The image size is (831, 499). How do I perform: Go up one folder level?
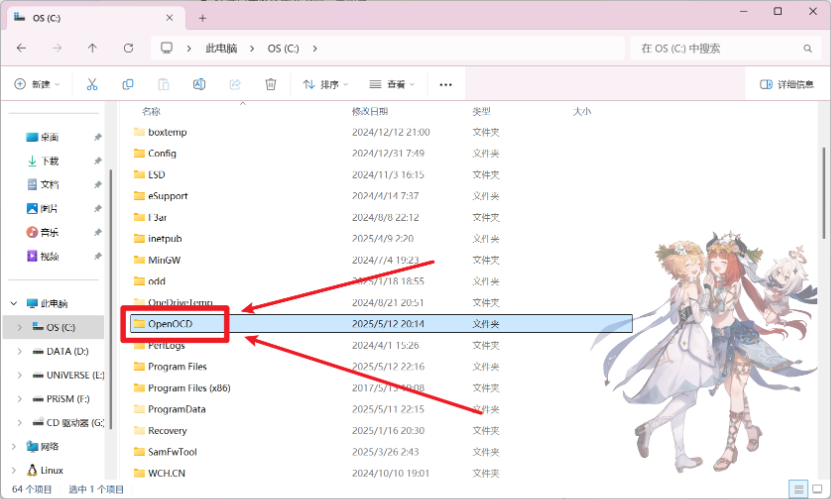92,48
